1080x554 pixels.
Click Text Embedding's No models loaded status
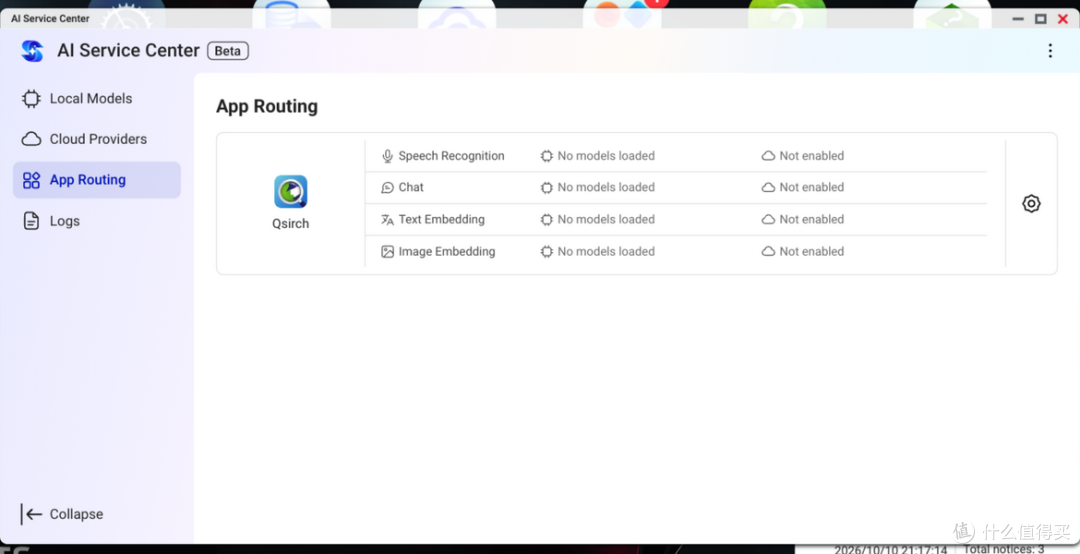coord(598,219)
